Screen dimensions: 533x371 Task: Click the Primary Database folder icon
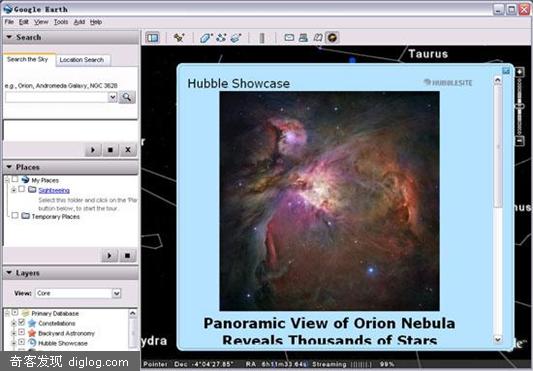[25, 313]
